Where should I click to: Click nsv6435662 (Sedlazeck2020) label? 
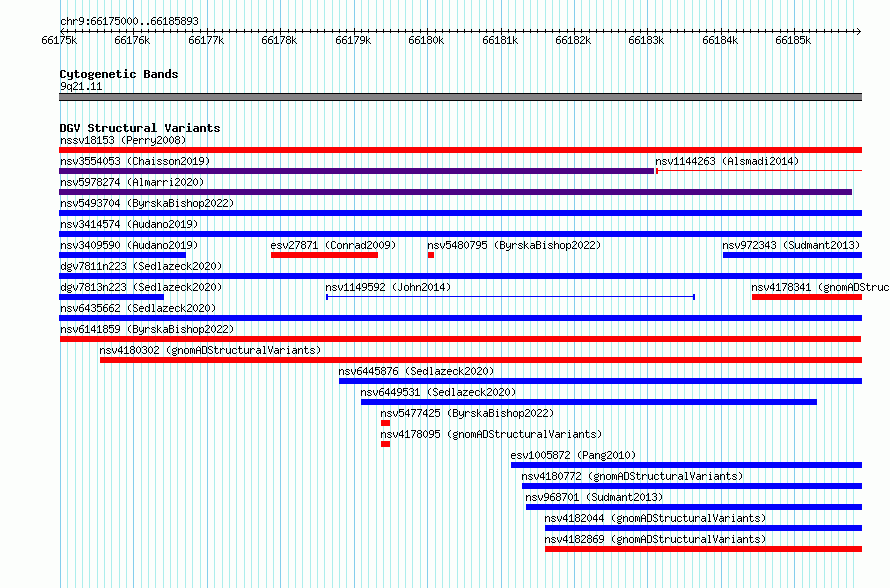pos(138,308)
